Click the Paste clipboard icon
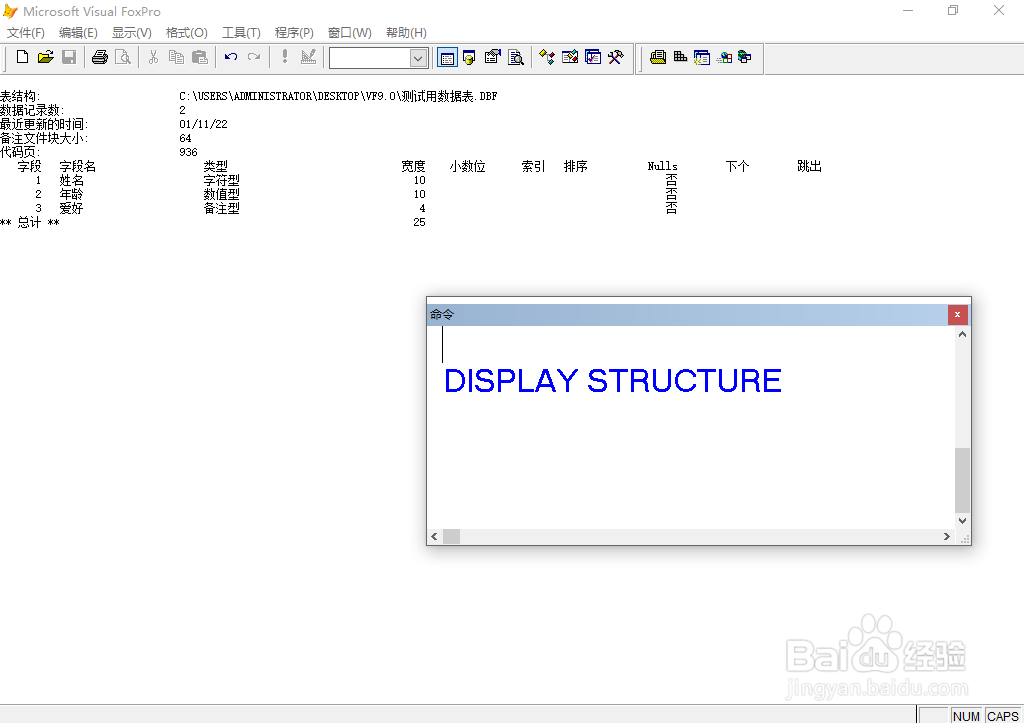 (x=200, y=57)
